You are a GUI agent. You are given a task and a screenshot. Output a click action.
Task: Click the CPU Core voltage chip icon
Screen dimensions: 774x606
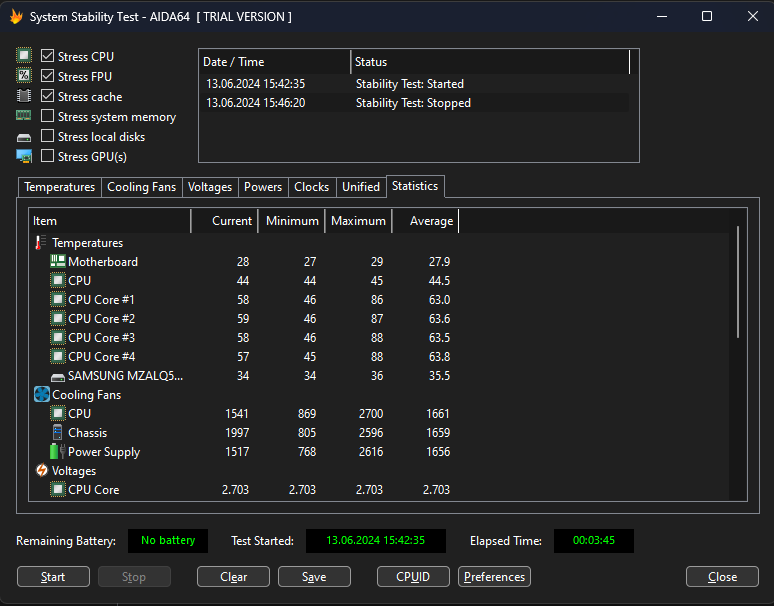point(58,489)
